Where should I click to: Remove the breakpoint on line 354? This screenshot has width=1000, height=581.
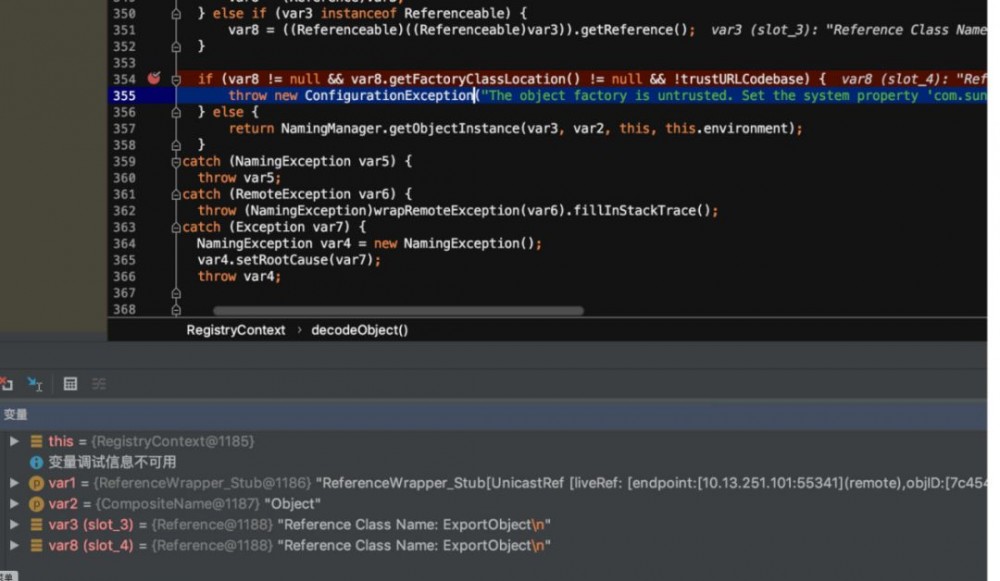[154, 78]
